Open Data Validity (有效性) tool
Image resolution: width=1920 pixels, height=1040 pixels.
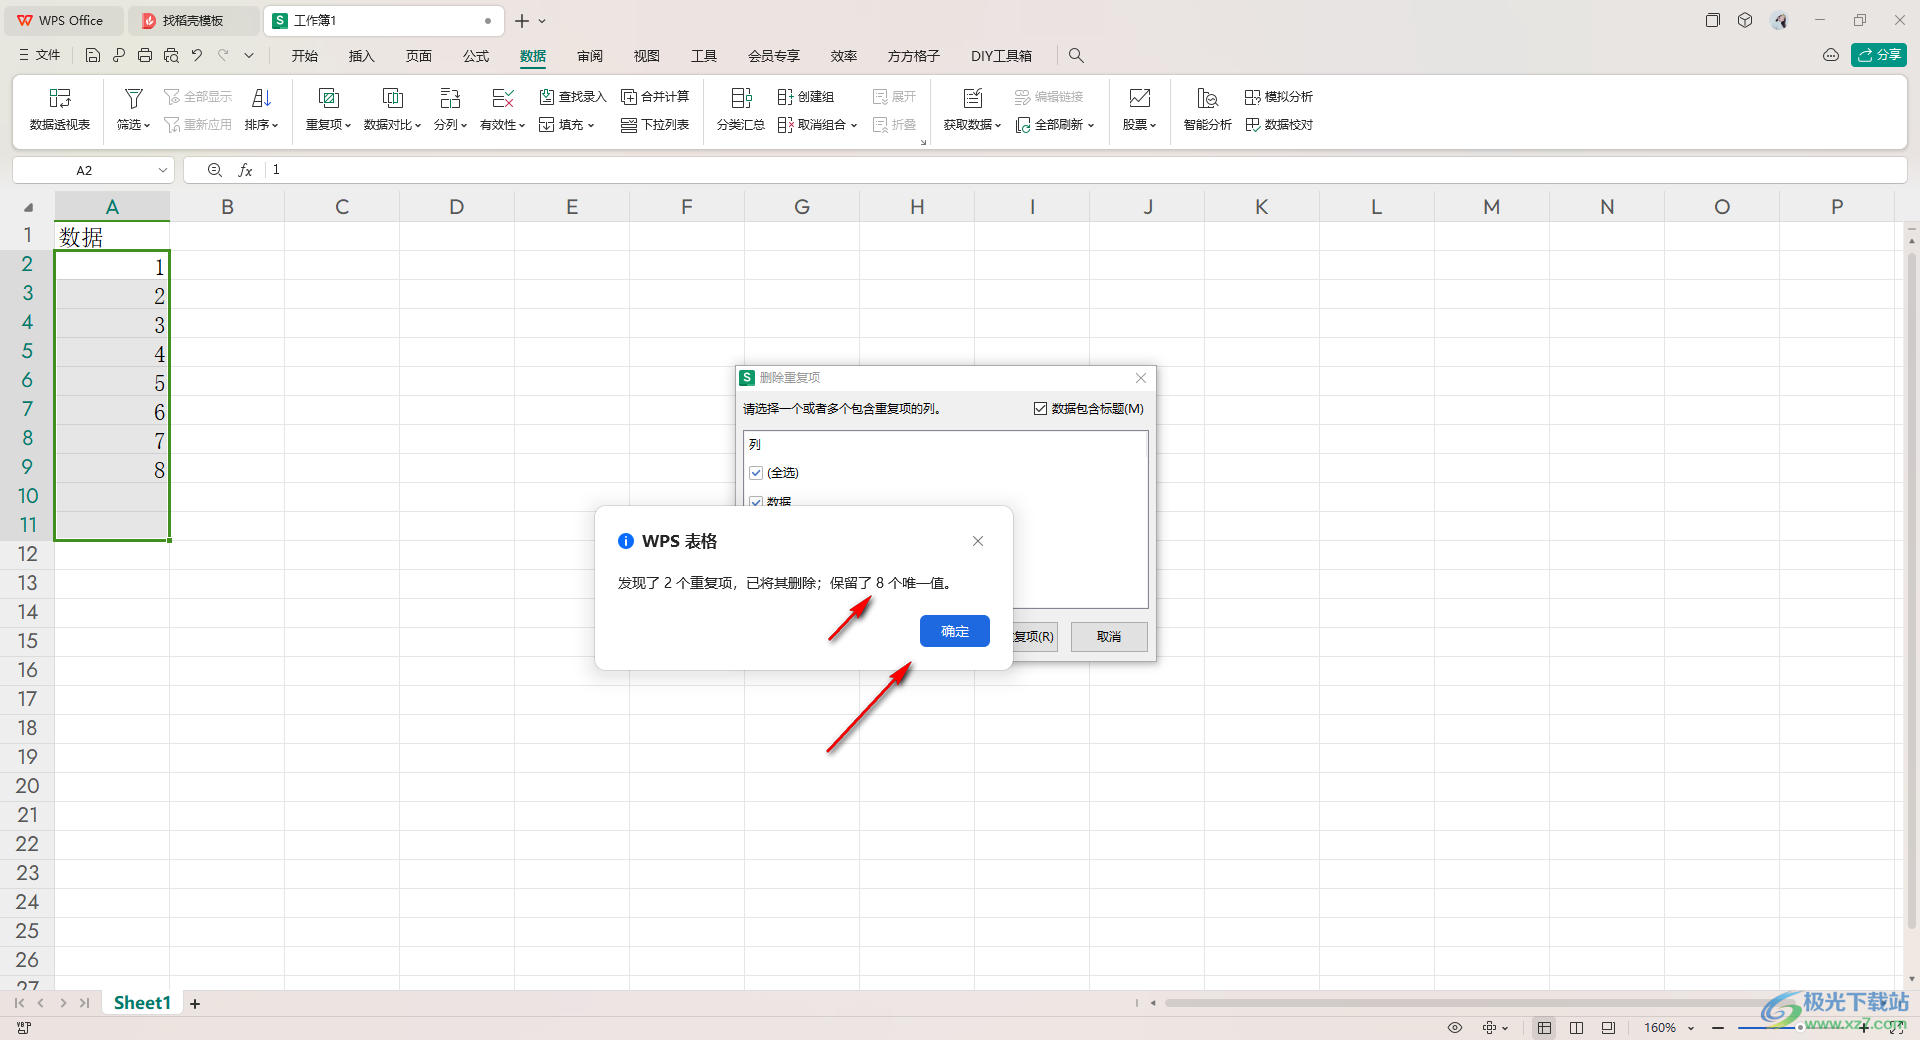pyautogui.click(x=502, y=110)
